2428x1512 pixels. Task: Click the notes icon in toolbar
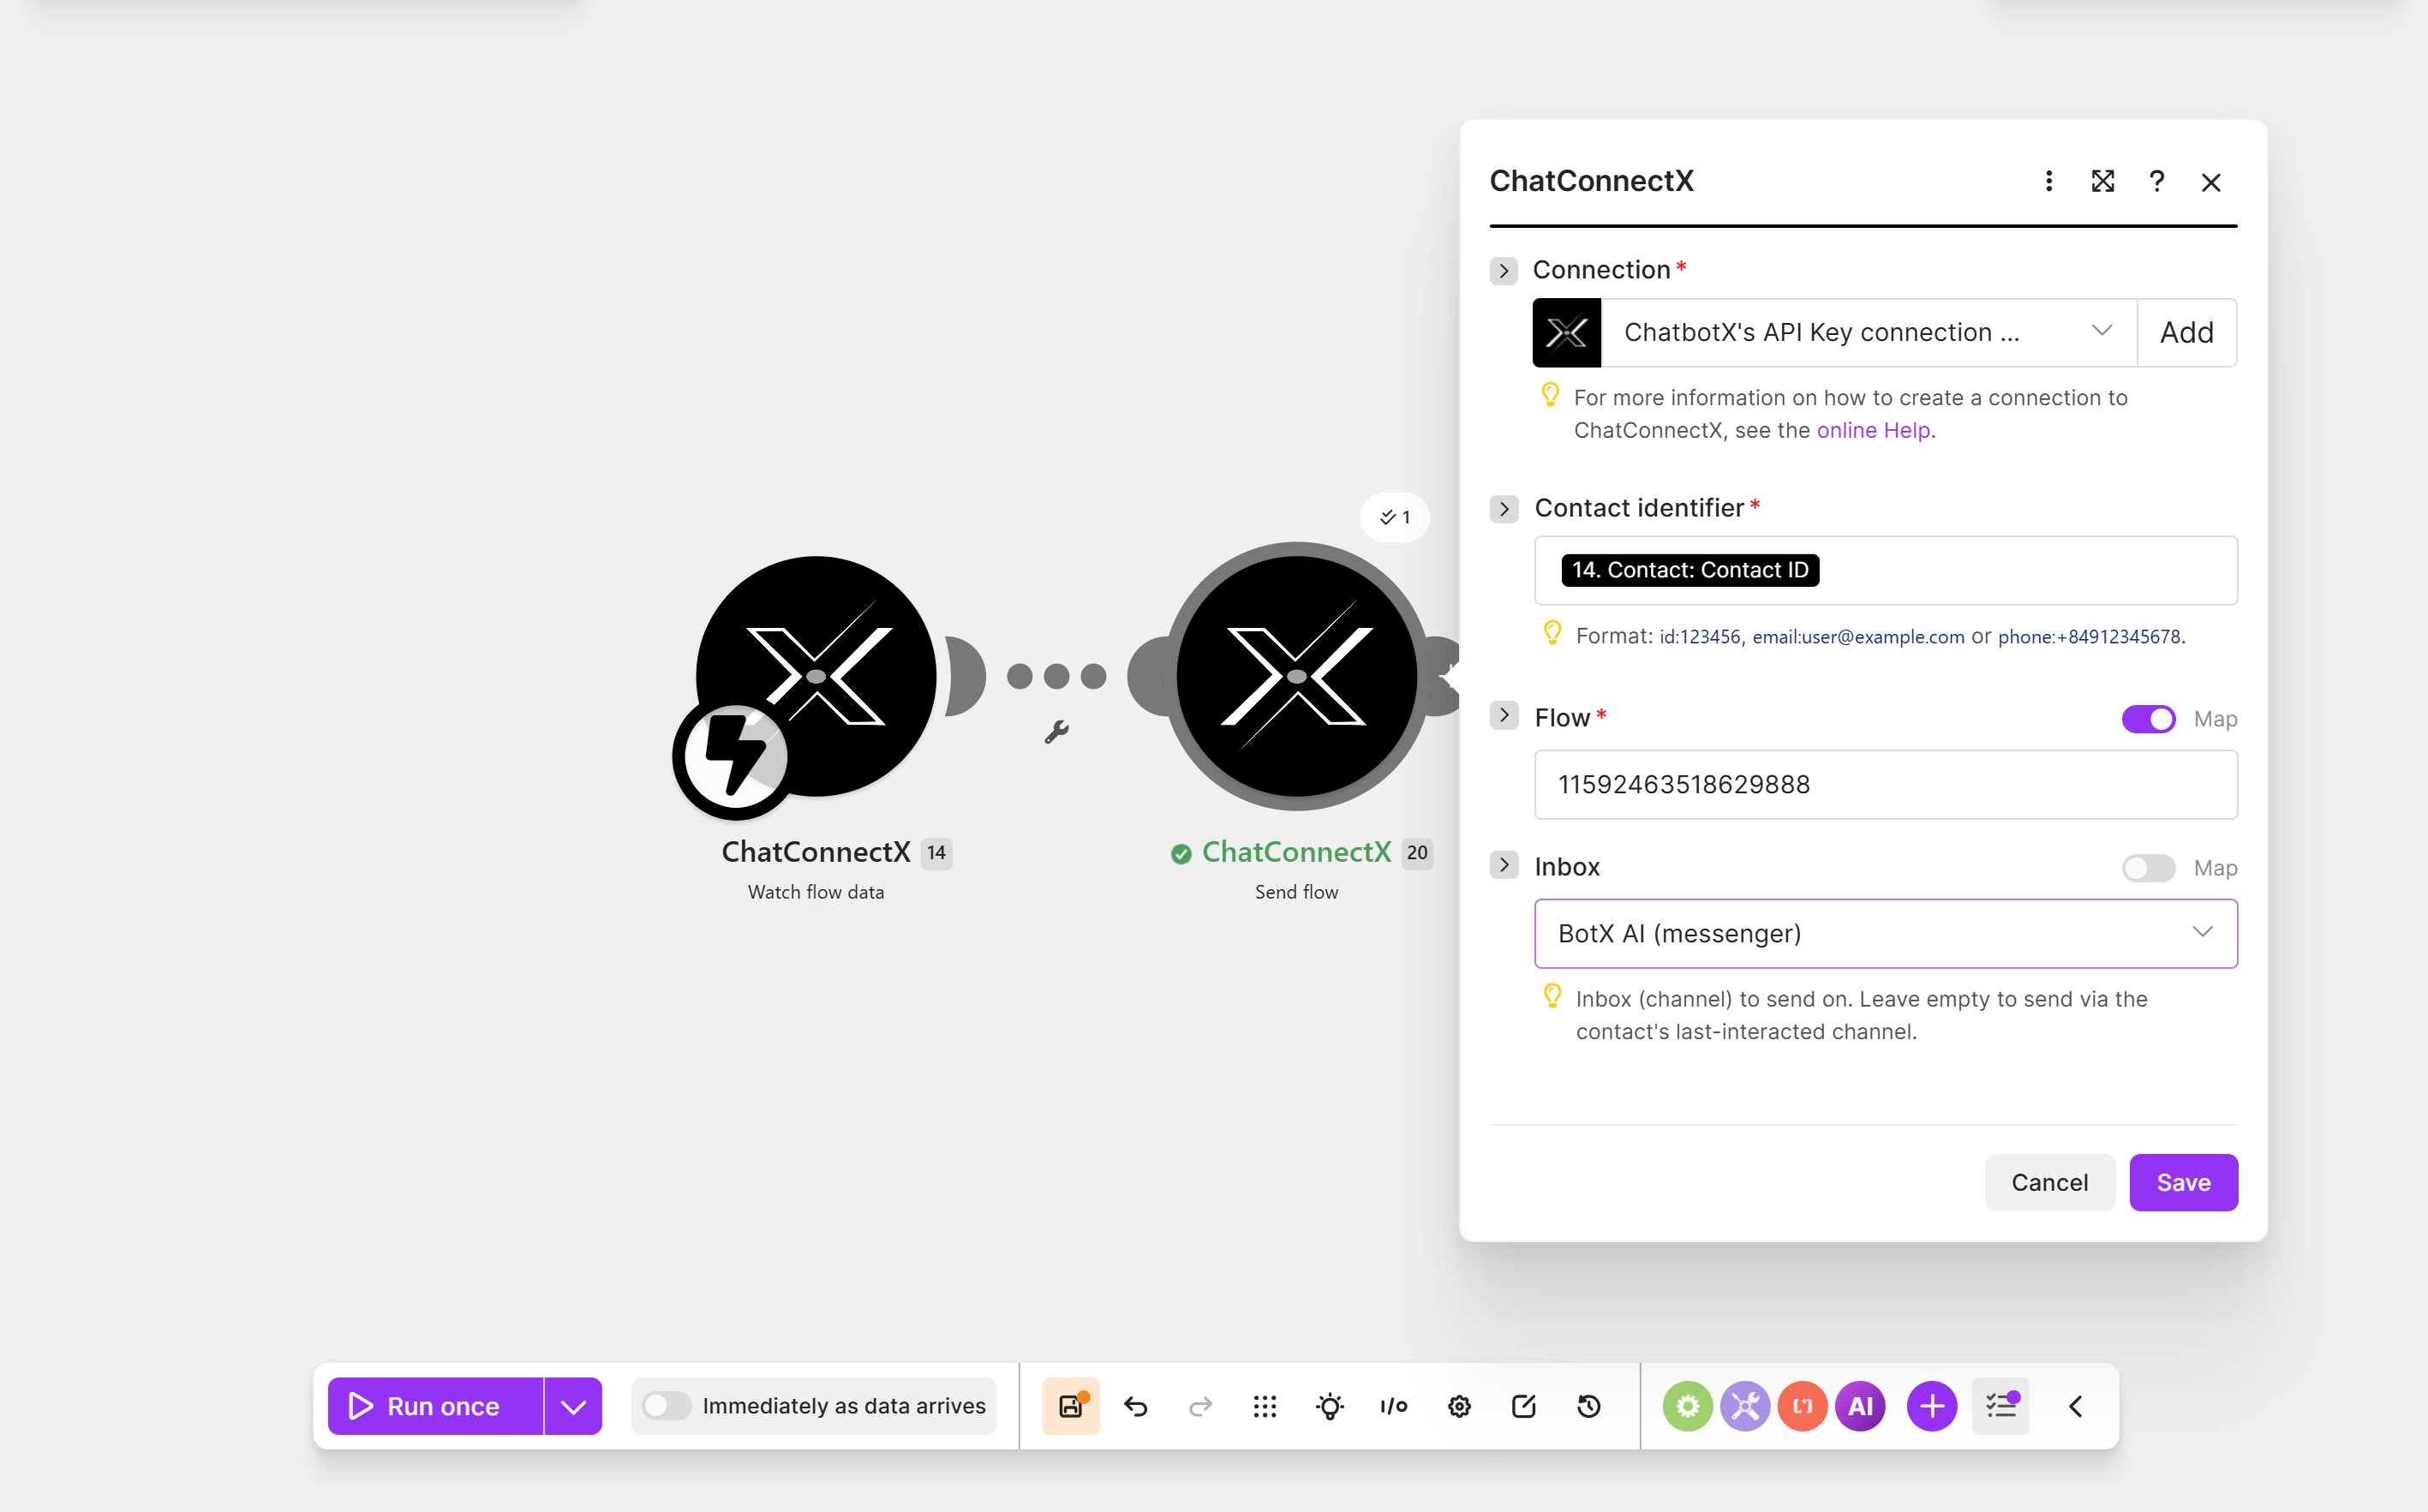[x=1524, y=1406]
